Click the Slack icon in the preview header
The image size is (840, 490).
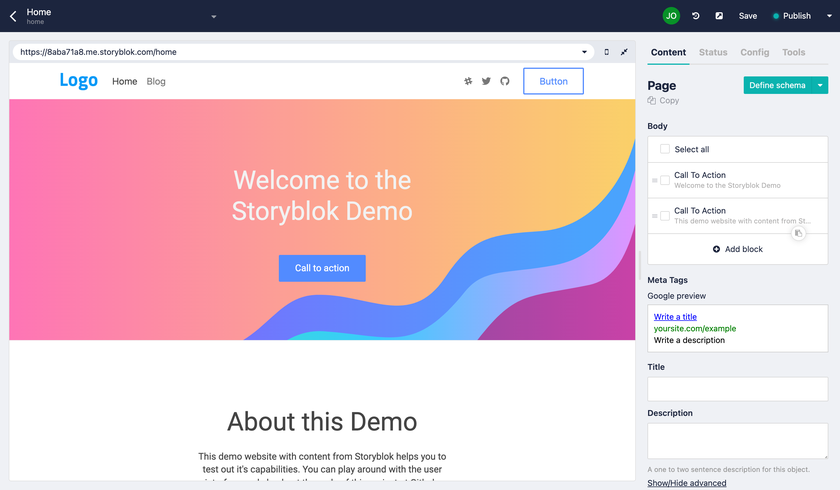coord(468,81)
